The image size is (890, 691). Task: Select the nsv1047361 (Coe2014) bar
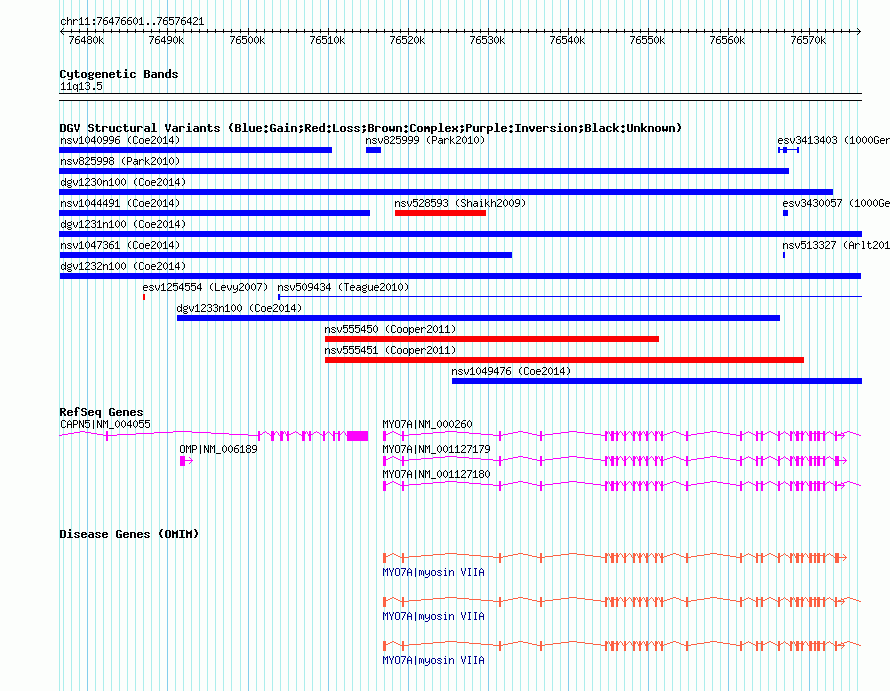(x=286, y=255)
